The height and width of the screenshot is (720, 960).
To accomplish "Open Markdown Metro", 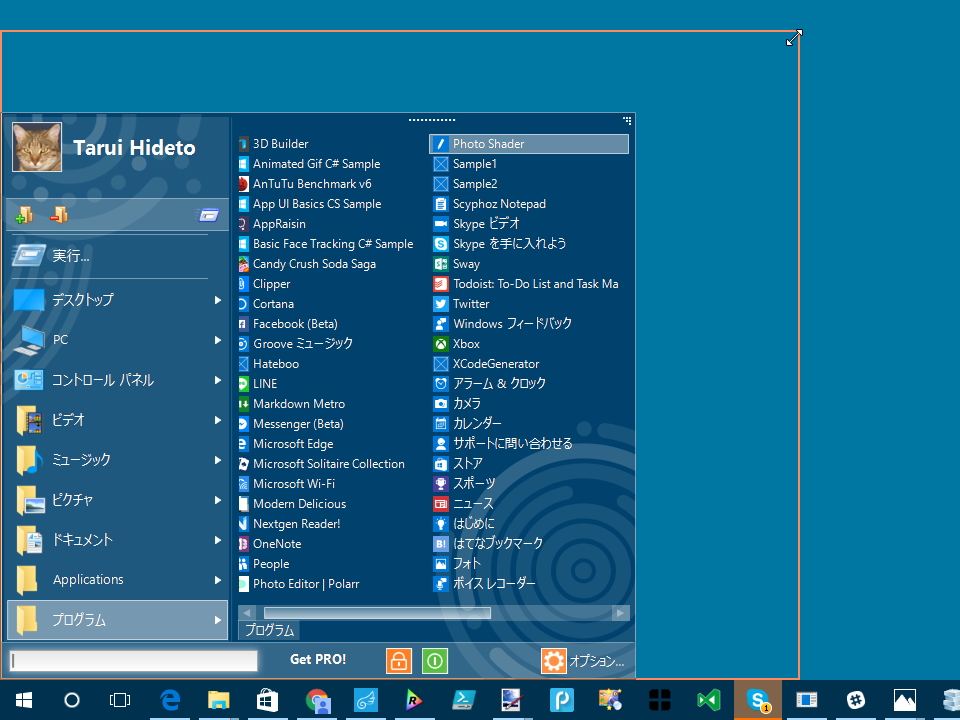I will (x=291, y=404).
